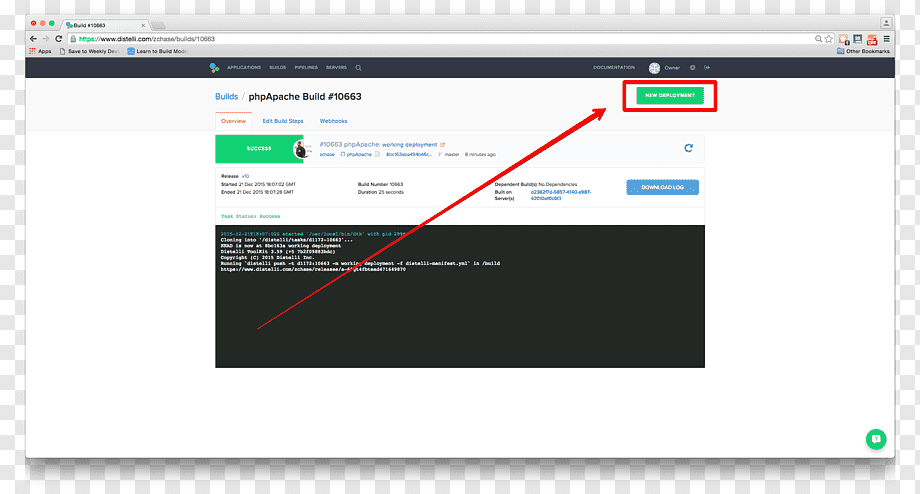
Task: Switch to the Overview tab
Action: 234,121
